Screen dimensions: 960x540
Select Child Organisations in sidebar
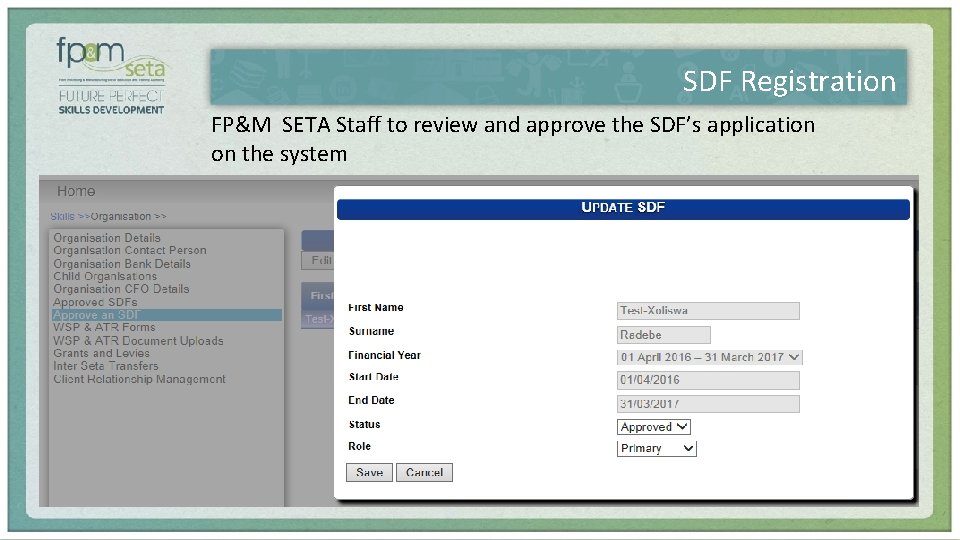(105, 276)
